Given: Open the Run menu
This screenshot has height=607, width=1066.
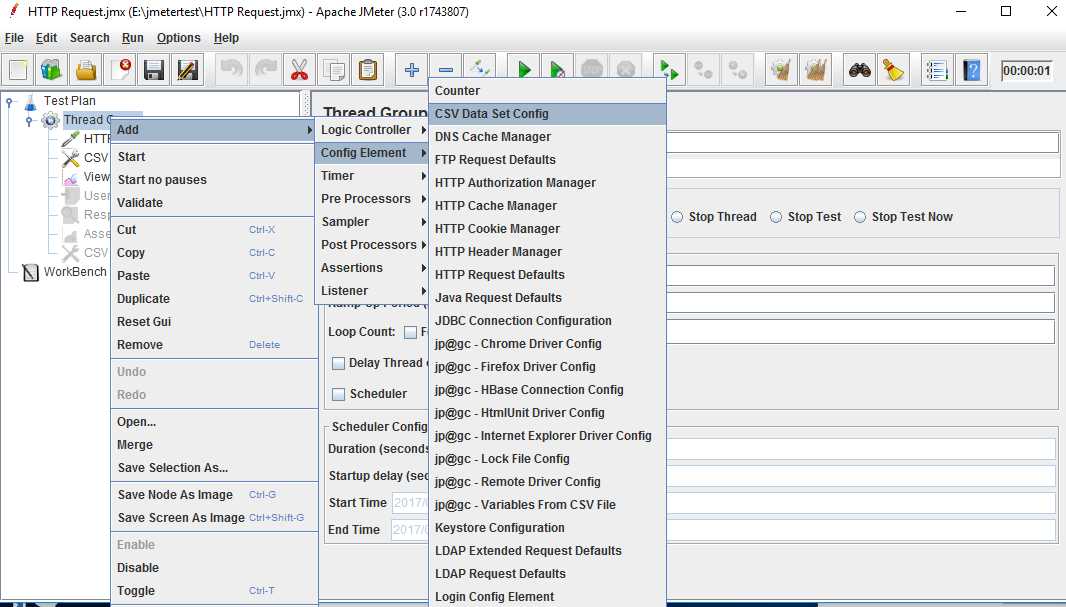Looking at the screenshot, I should [x=133, y=38].
